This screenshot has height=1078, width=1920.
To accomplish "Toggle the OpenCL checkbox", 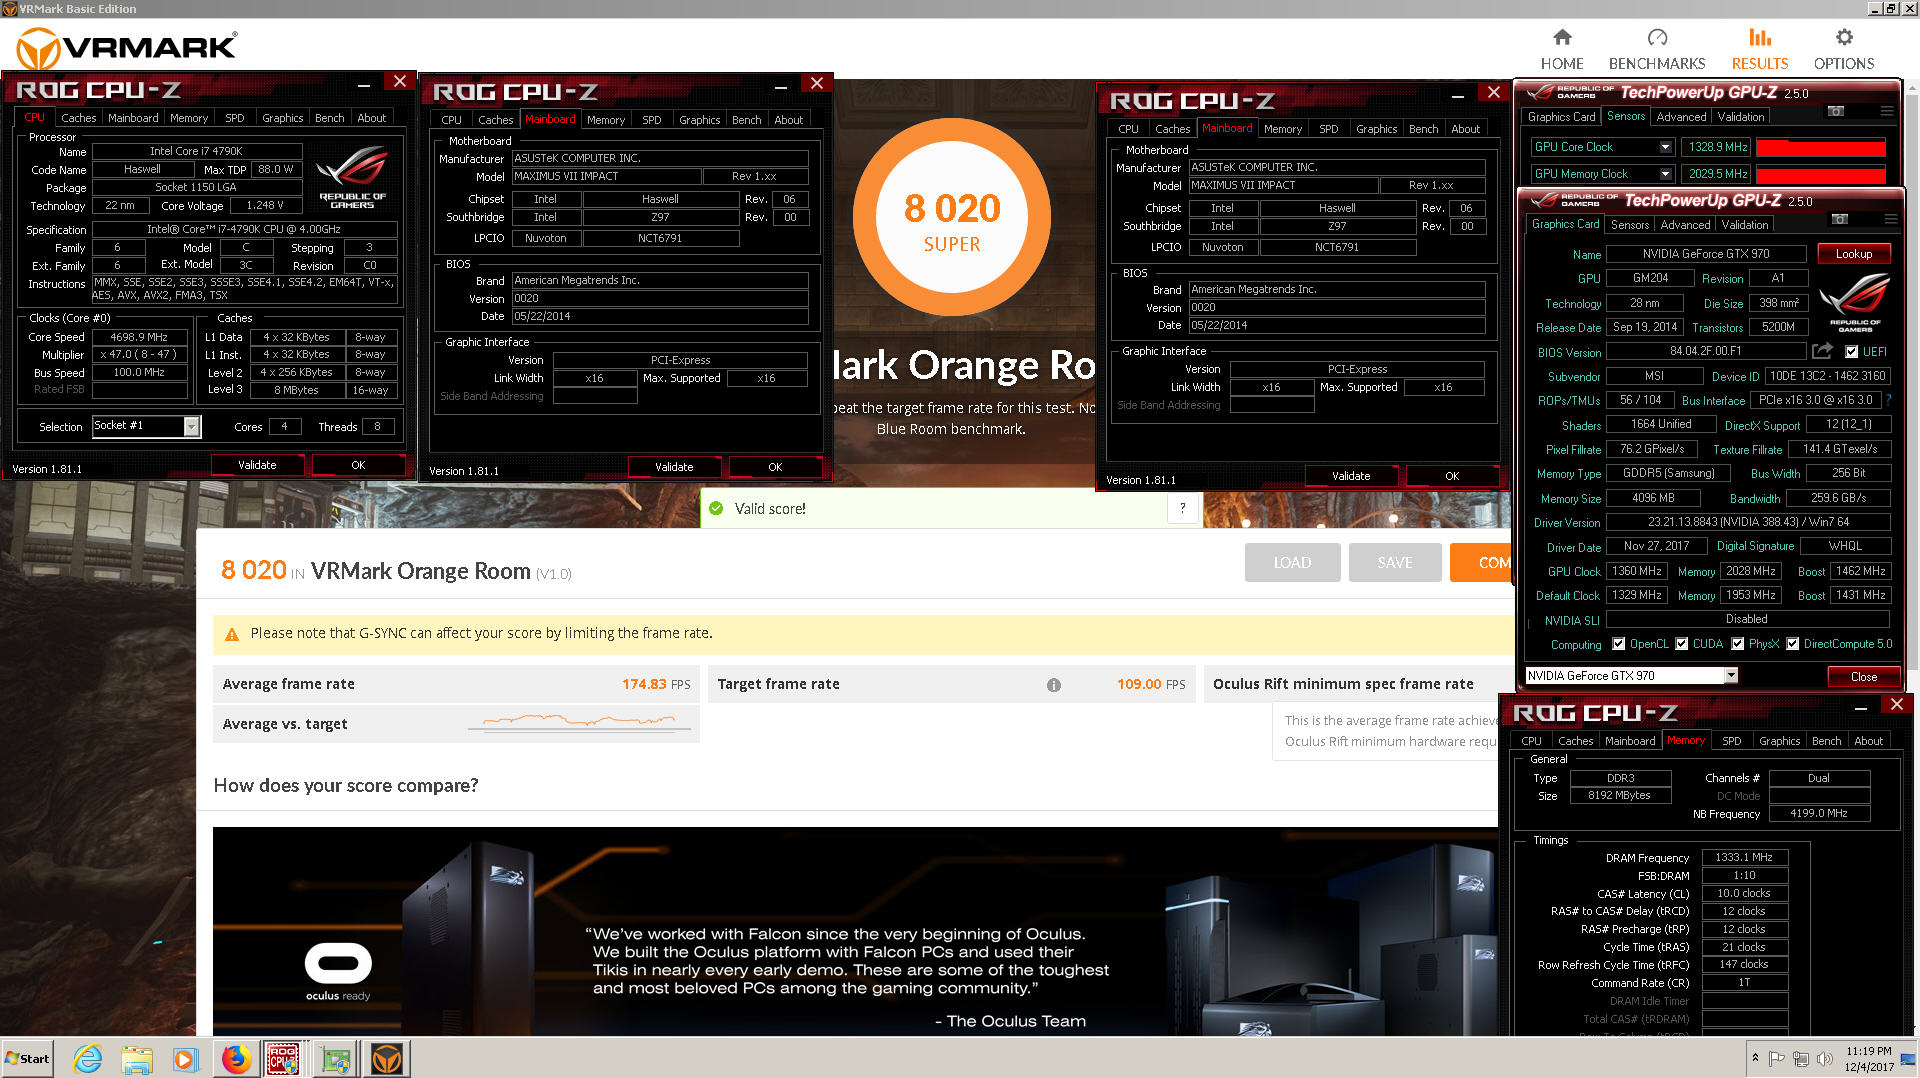I will click(x=1618, y=644).
